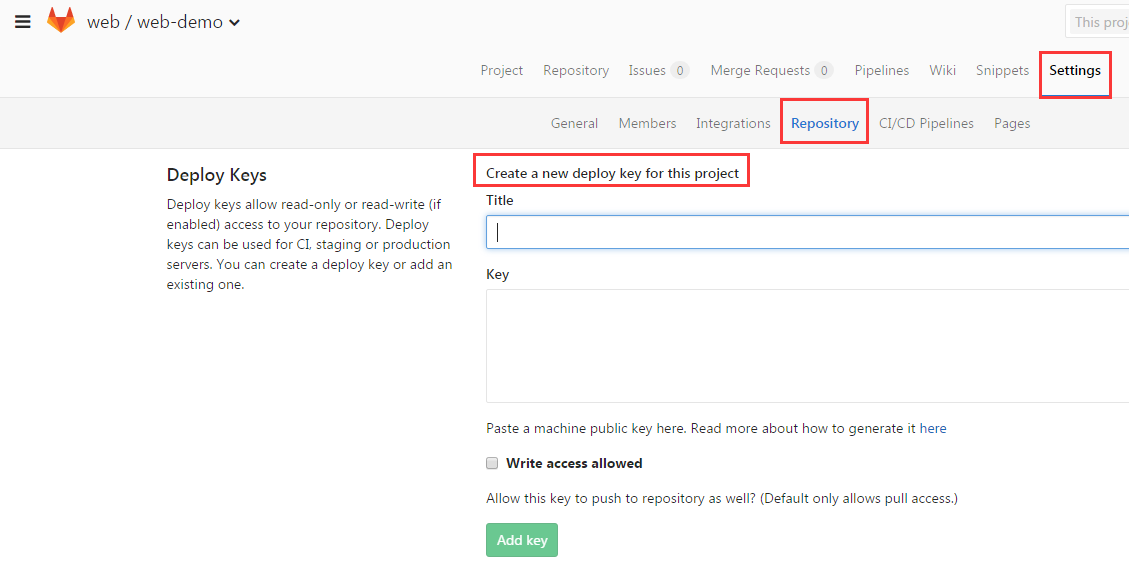1129x569 pixels.
Task: View the Pipelines tab
Action: (881, 71)
